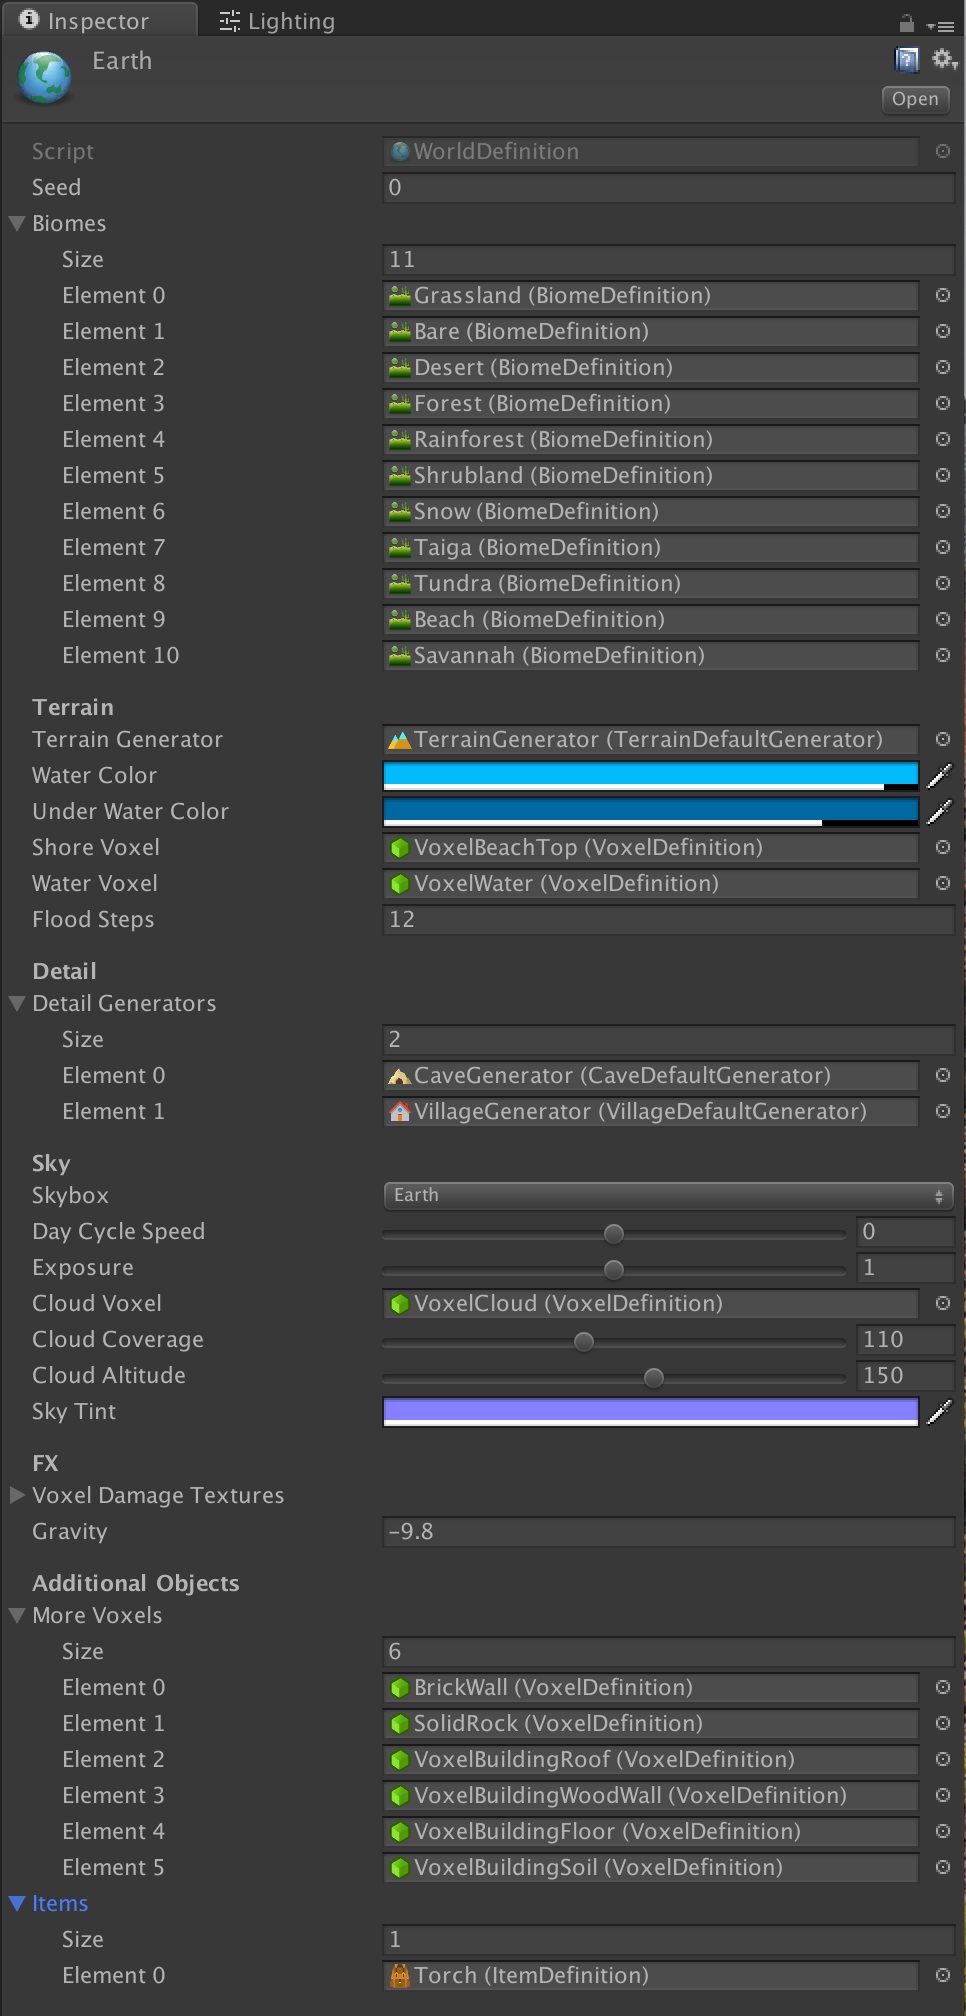Click object picker beside Torch item
The height and width of the screenshot is (2016, 966).
click(942, 1976)
